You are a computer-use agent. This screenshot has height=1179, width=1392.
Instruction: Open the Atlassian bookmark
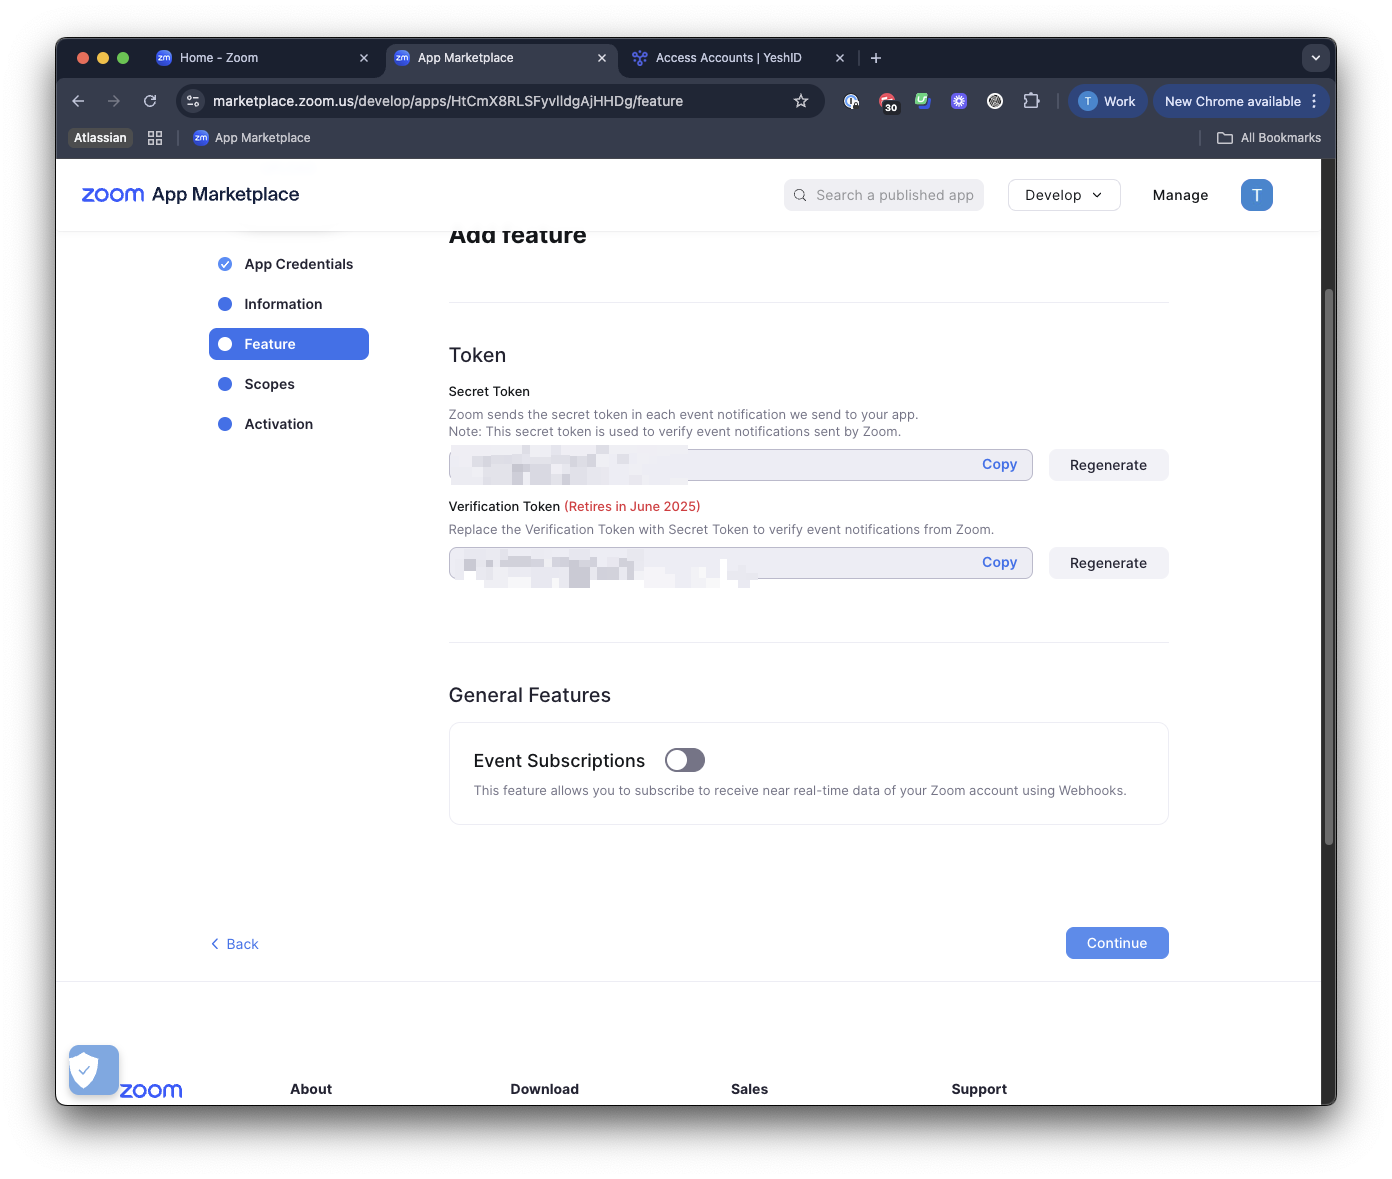(x=100, y=138)
